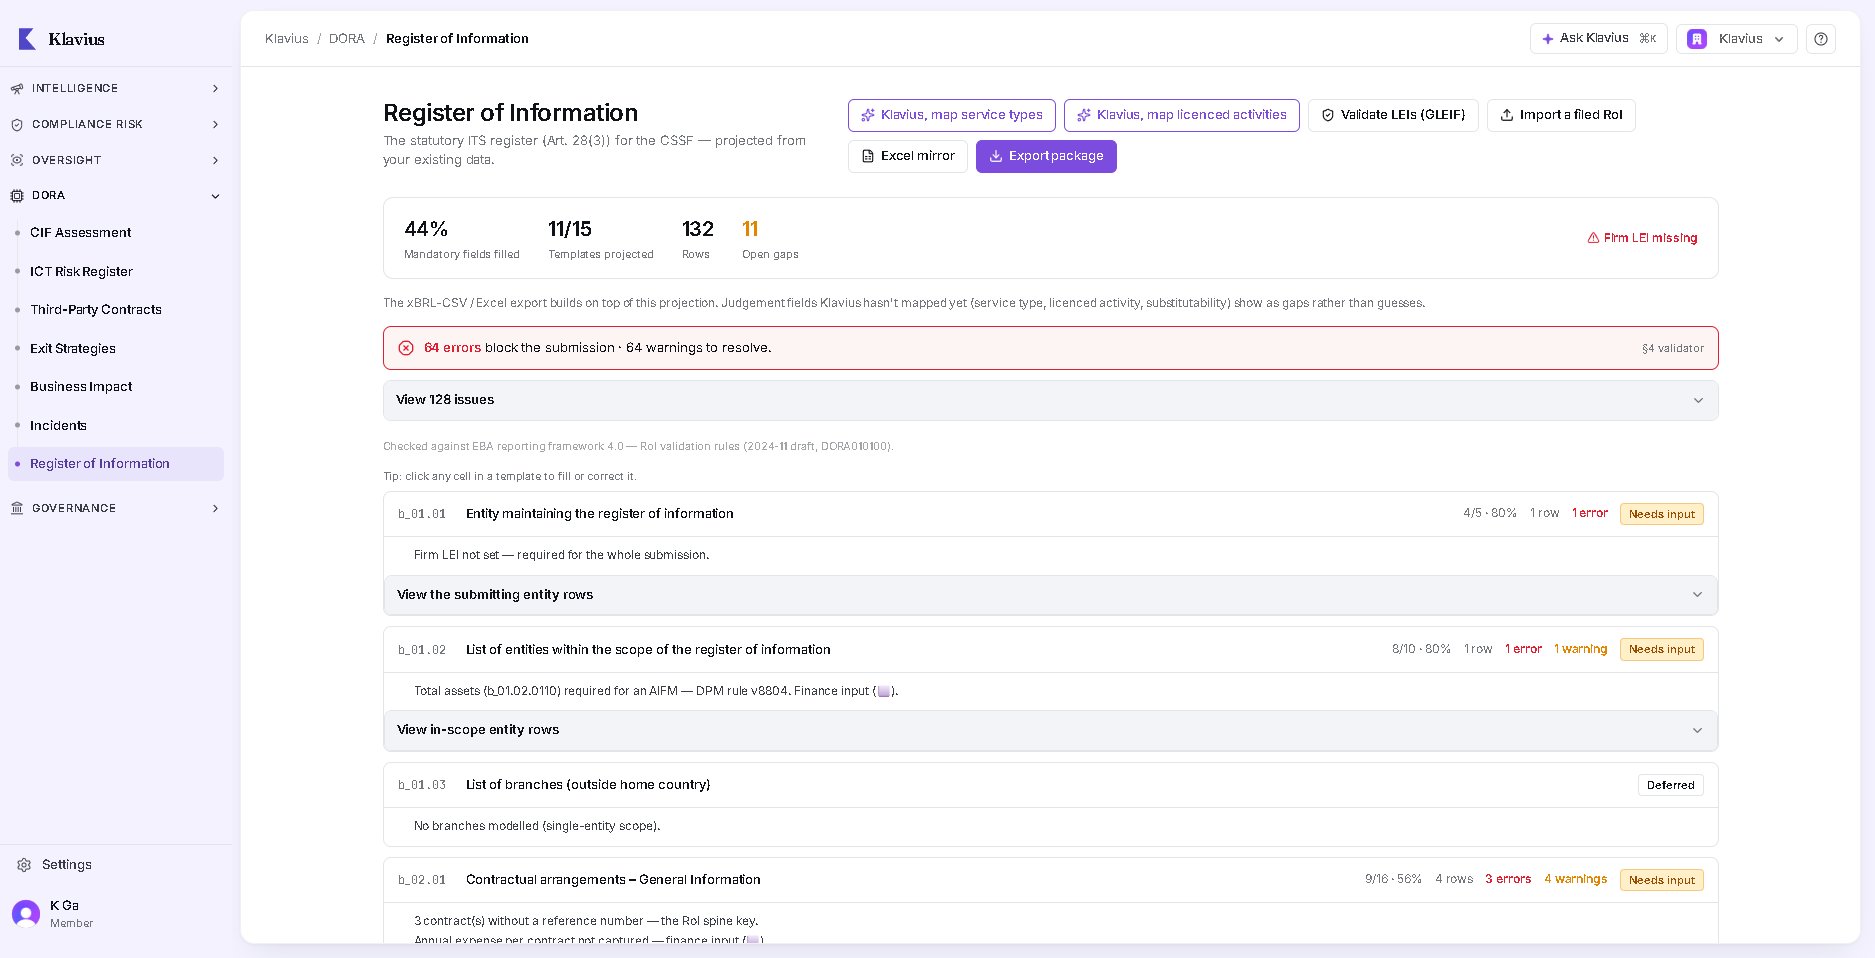Click '1 warning' on b_01.02 row
Screen dimensions: 1875x958
pyautogui.click(x=1581, y=649)
